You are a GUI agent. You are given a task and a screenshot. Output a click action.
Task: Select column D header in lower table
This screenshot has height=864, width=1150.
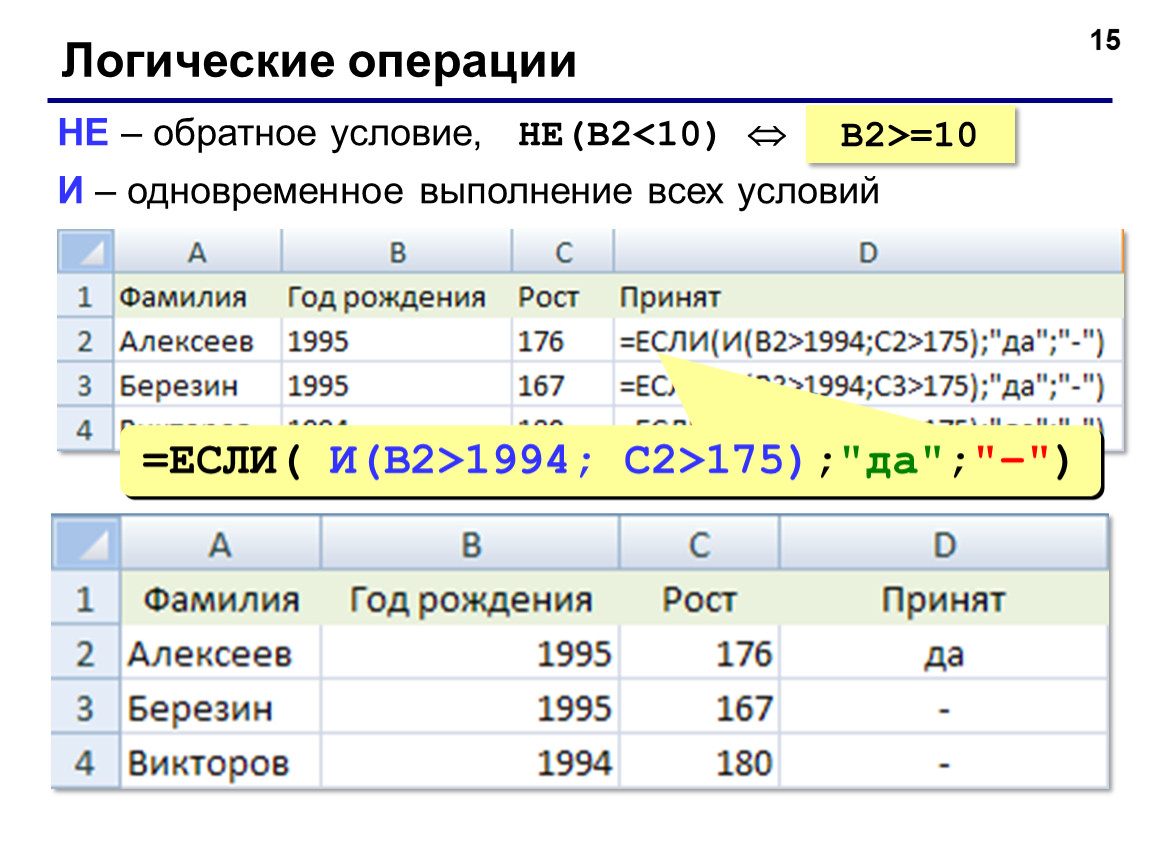pos(943,543)
